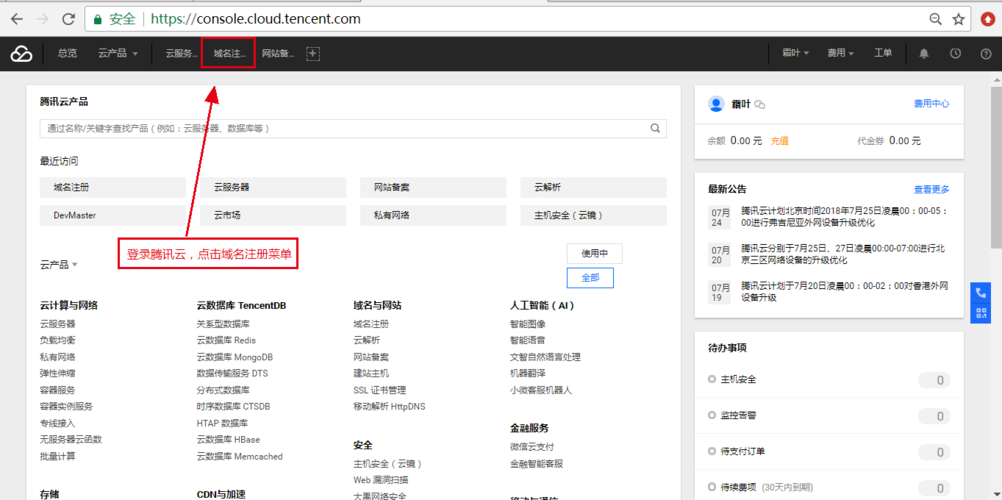Select the 使用中 filter button

[594, 253]
